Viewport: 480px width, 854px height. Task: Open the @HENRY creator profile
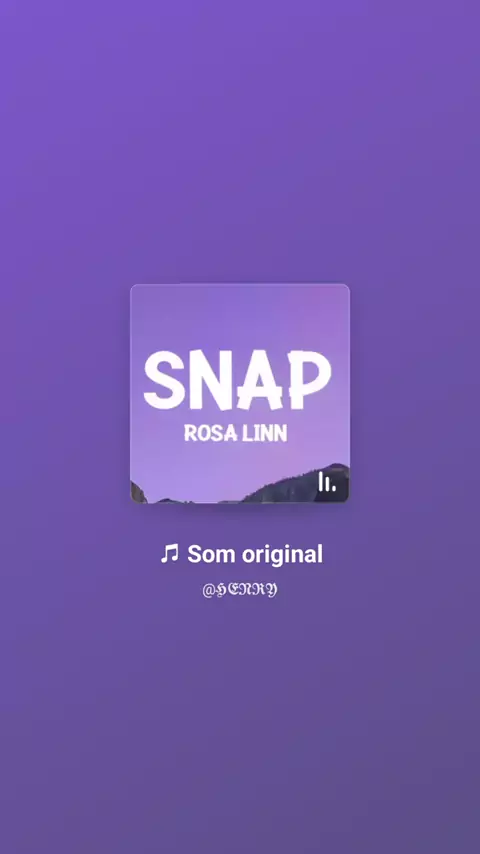240,590
